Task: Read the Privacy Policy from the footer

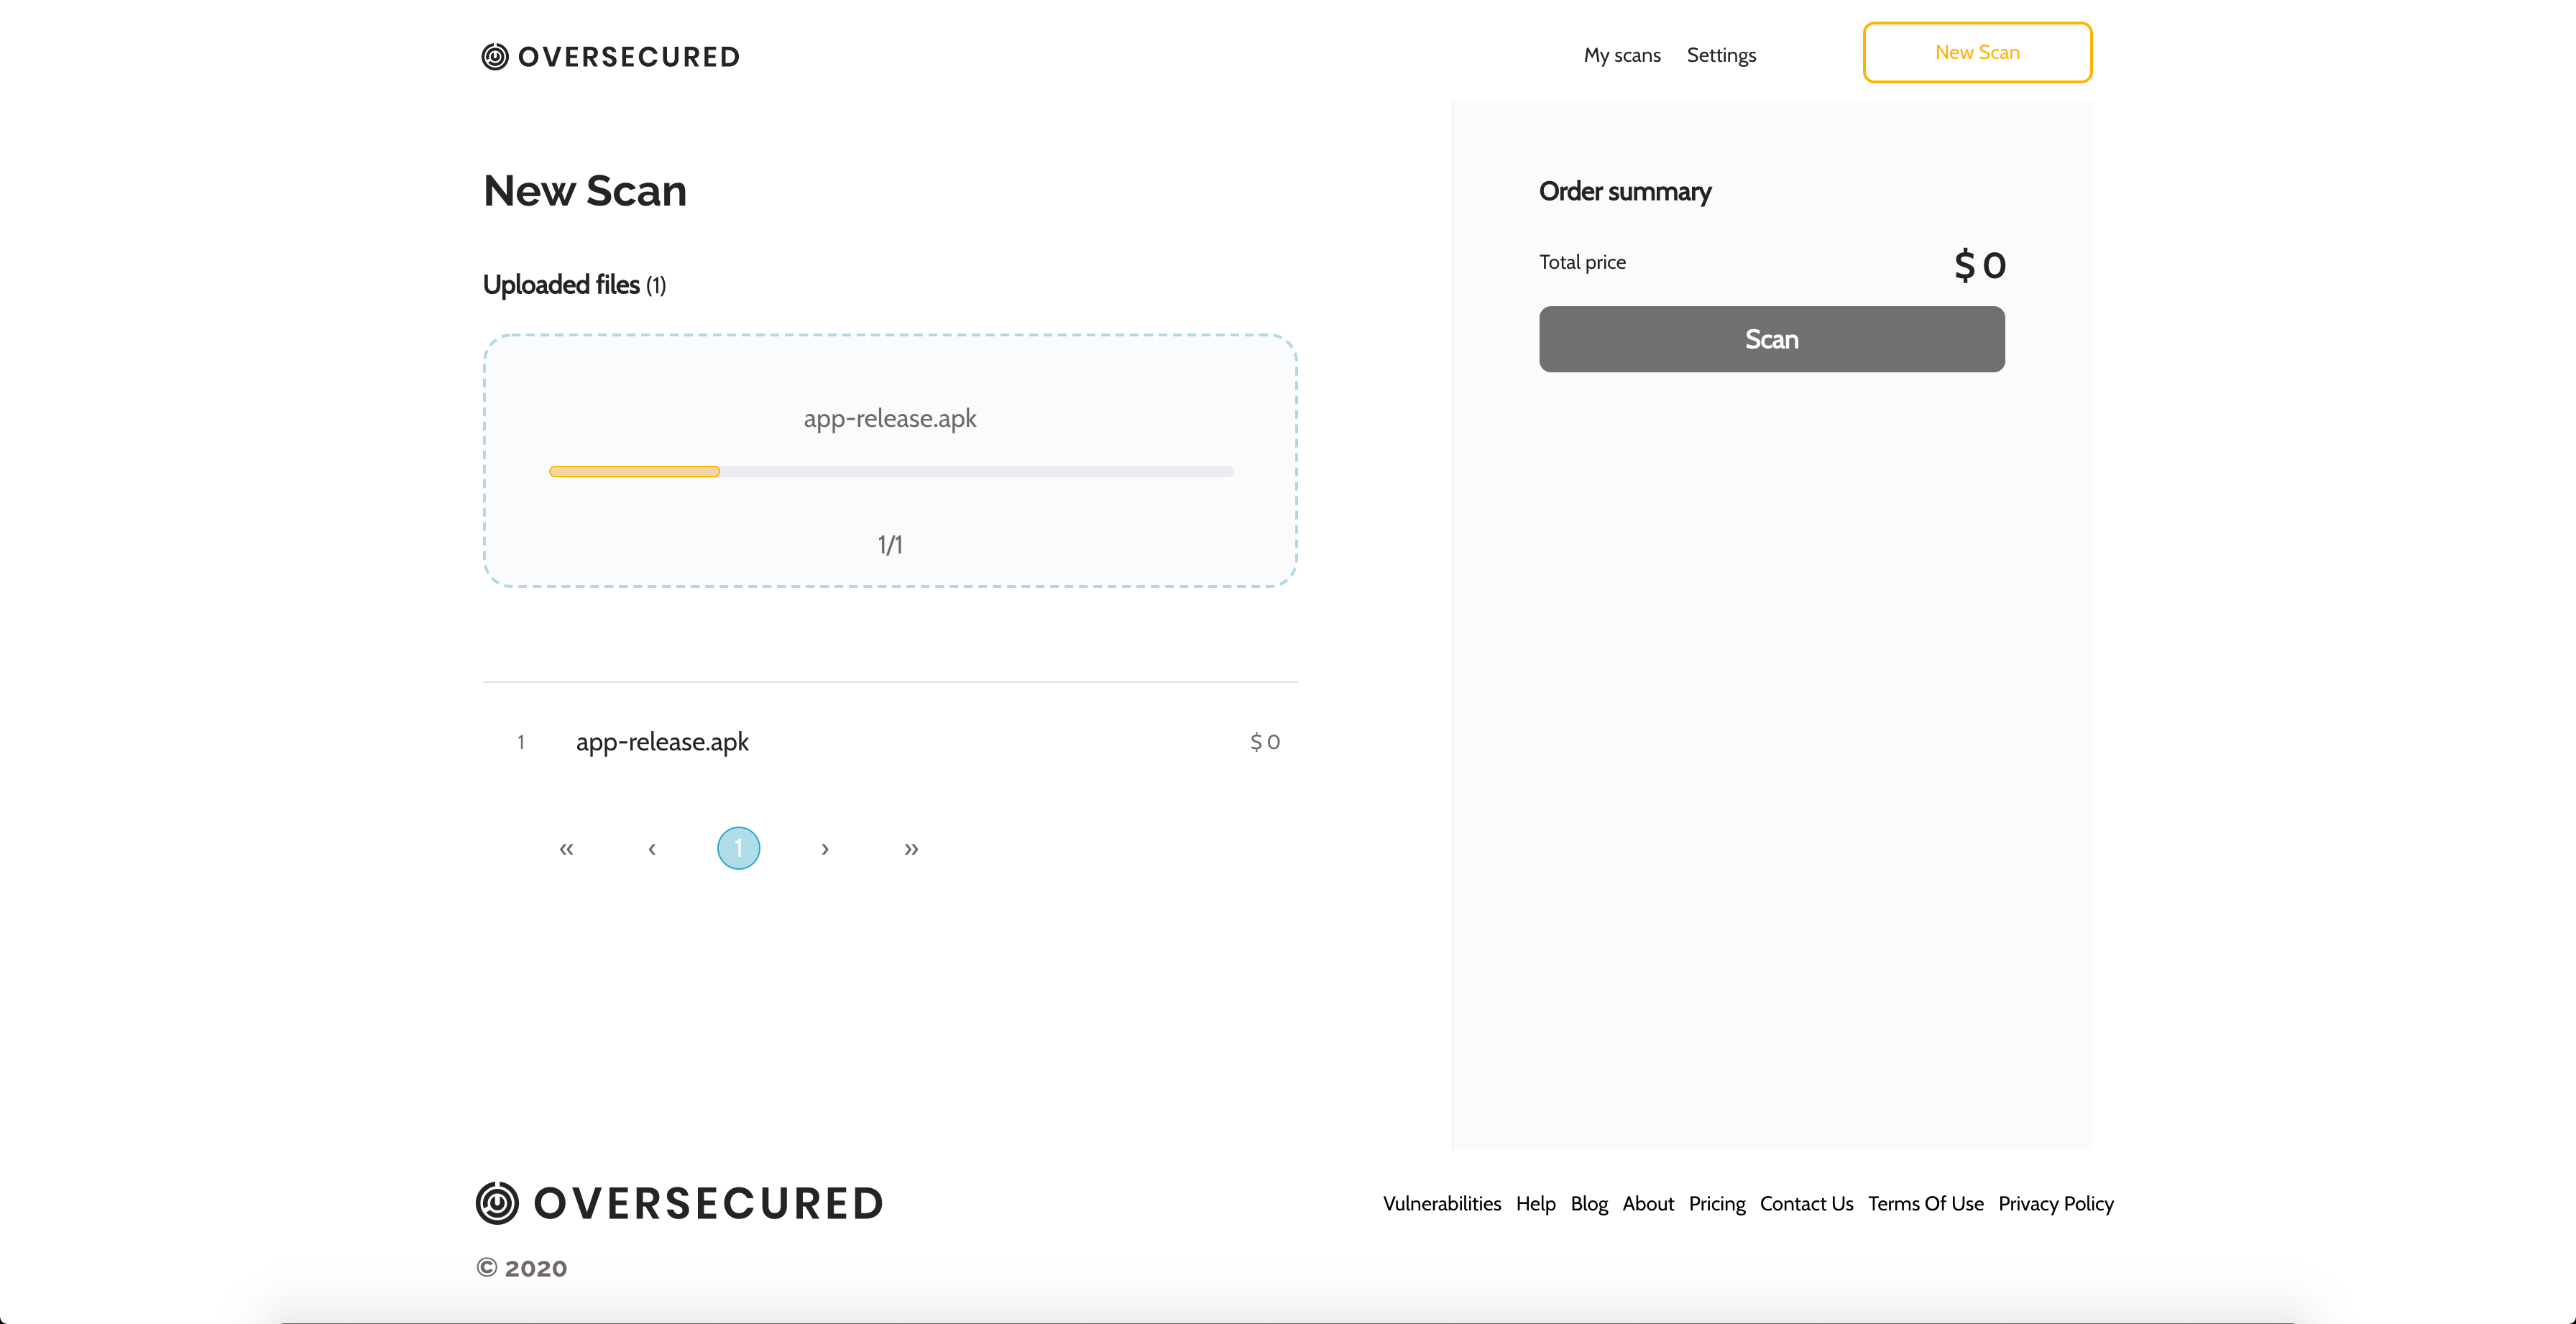Action: coord(2055,1203)
